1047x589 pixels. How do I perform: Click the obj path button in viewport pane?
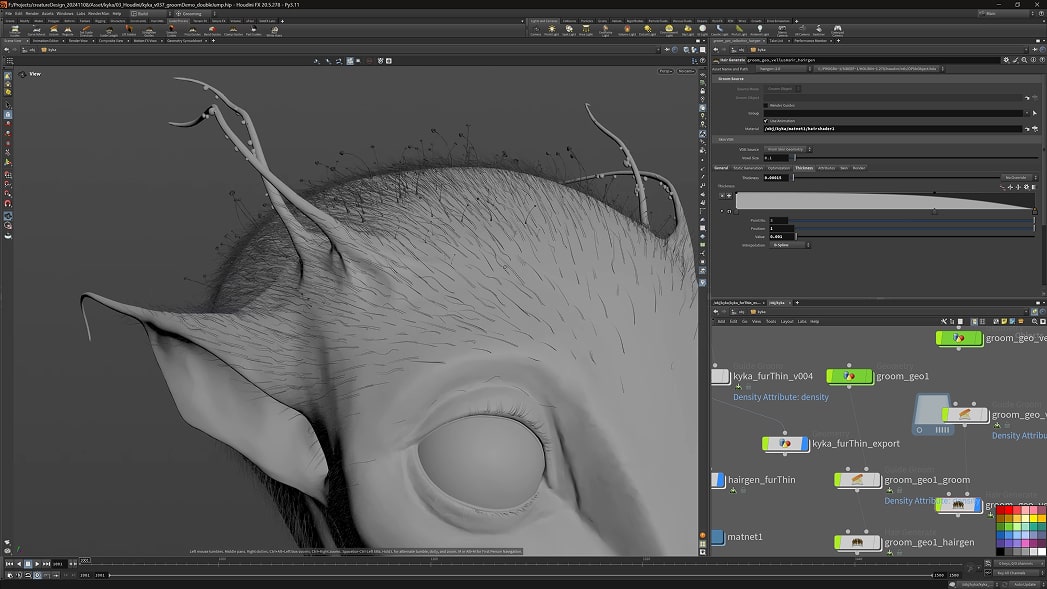[x=30, y=49]
